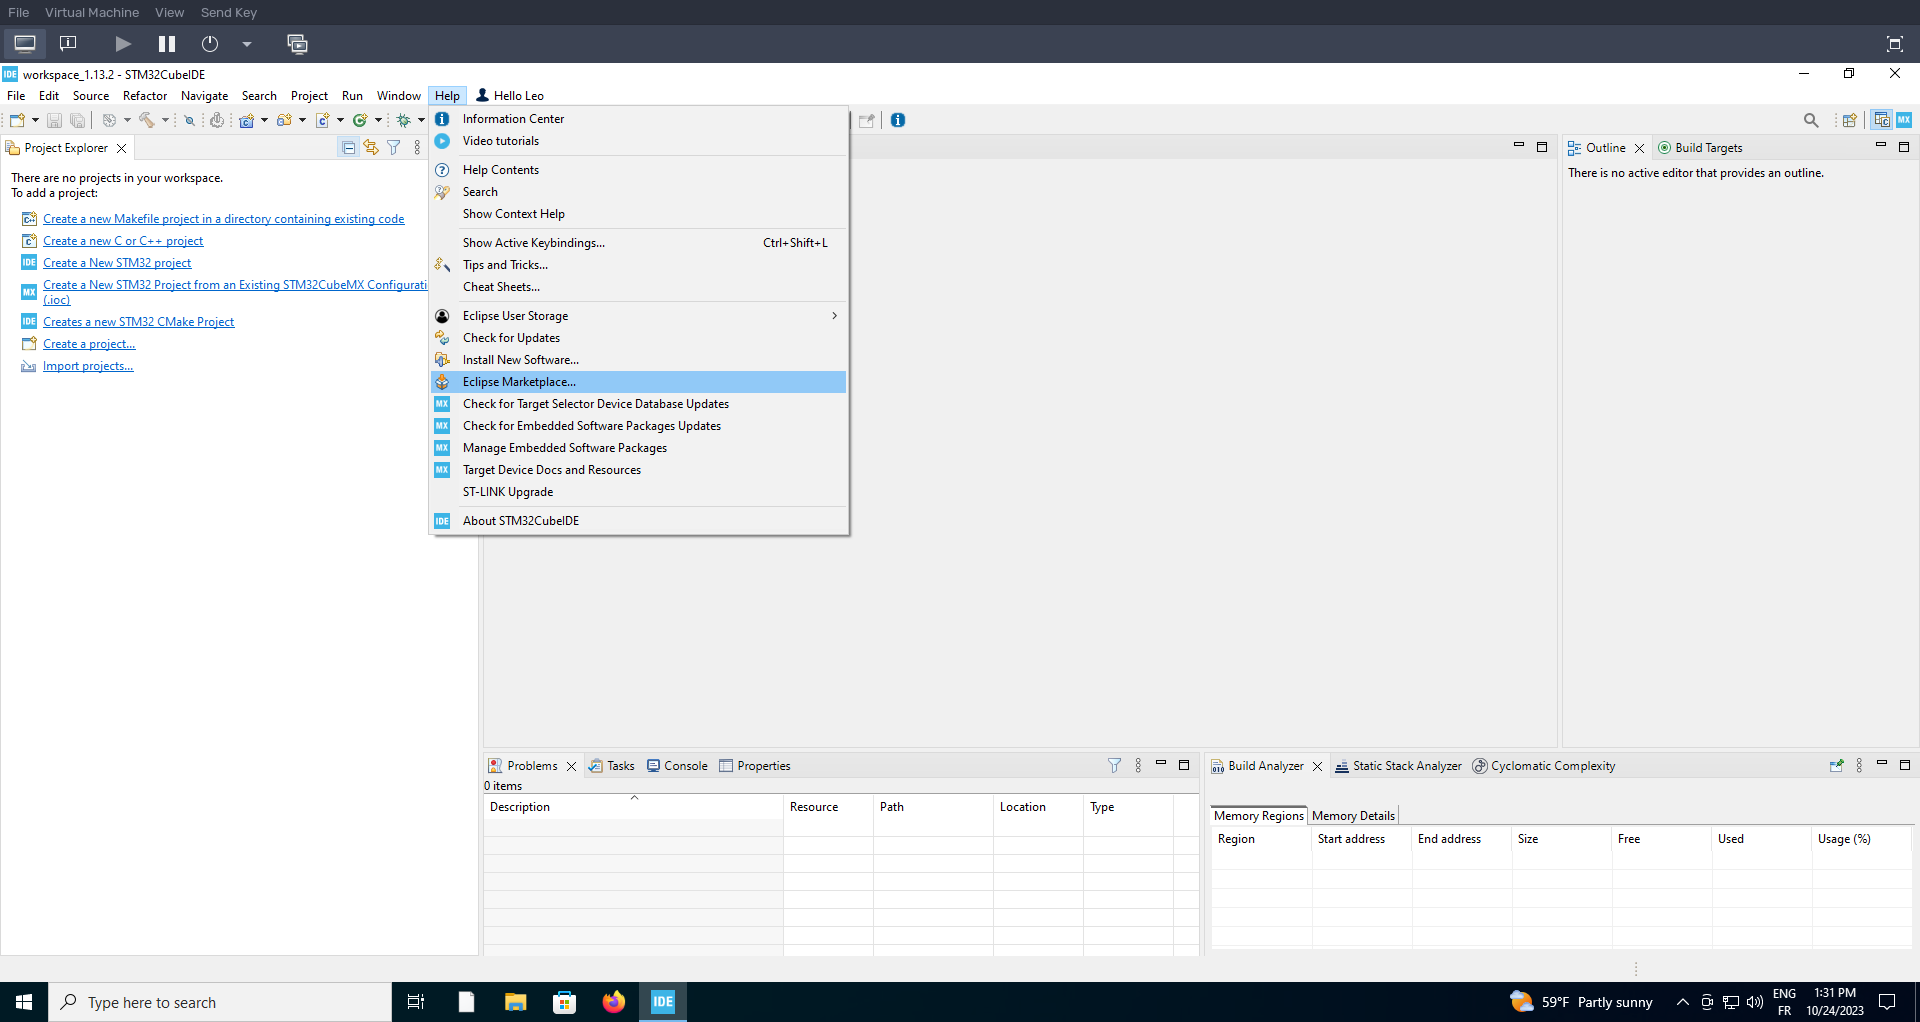Screen dimensions: 1920x1022
Task: Click the new C source file toolbar icon
Action: click(x=323, y=120)
